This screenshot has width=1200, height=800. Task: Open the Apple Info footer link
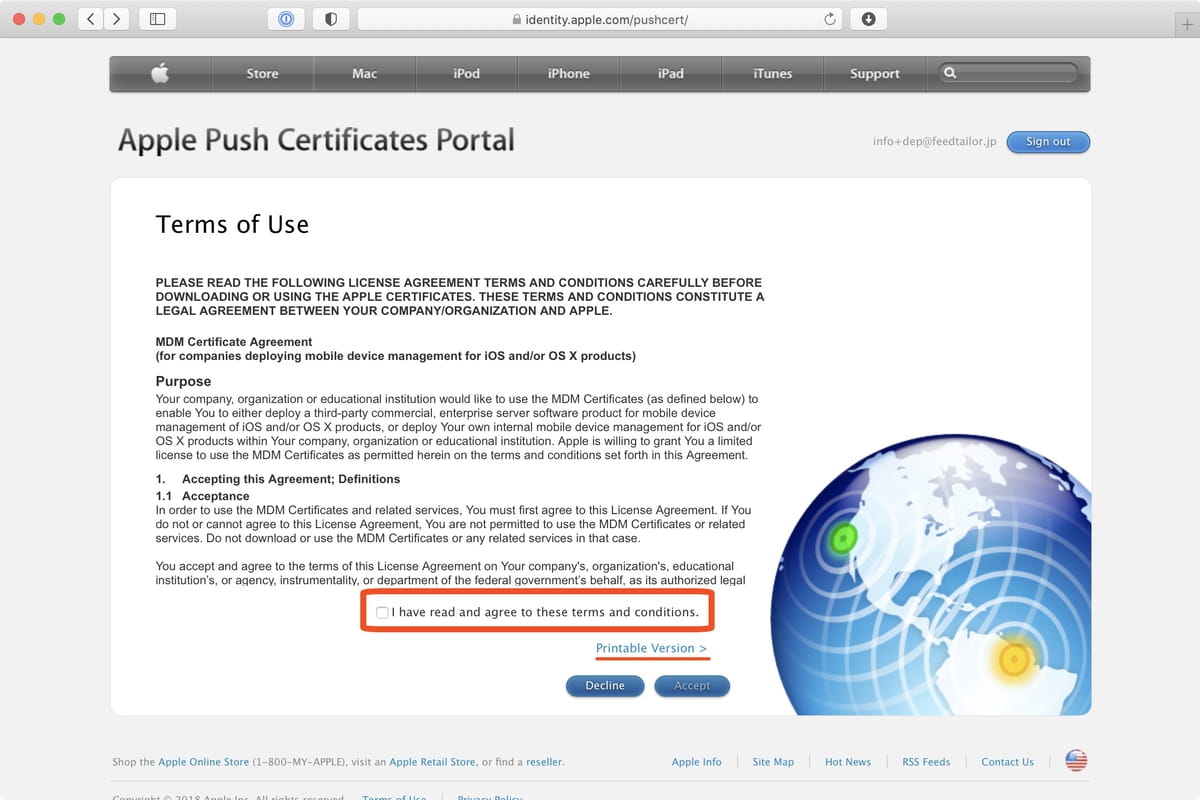coord(696,762)
